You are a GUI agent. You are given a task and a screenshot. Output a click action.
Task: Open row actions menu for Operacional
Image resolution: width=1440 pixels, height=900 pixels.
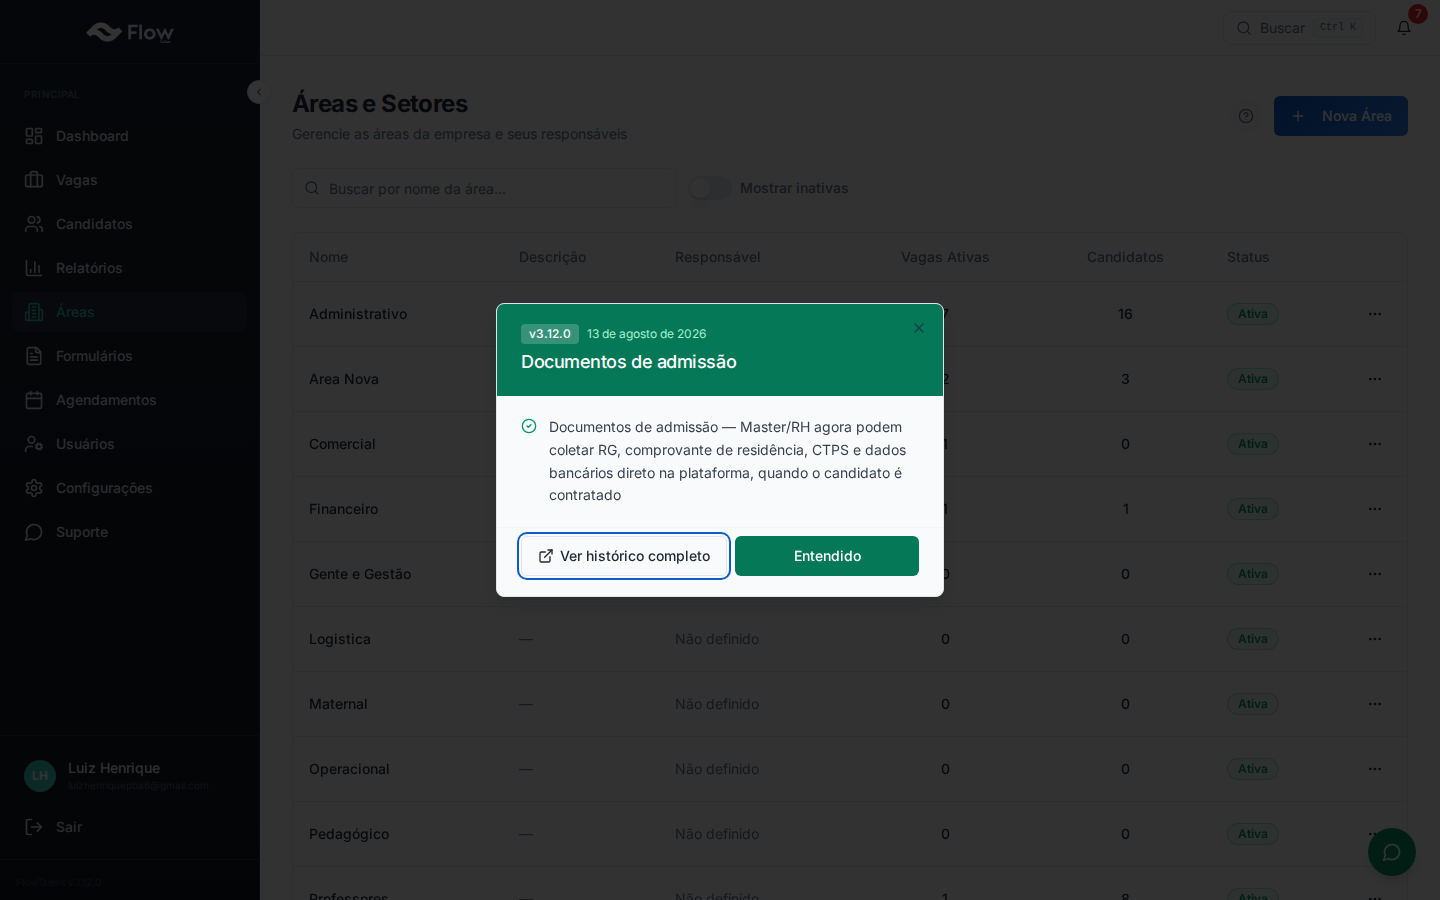point(1375,769)
